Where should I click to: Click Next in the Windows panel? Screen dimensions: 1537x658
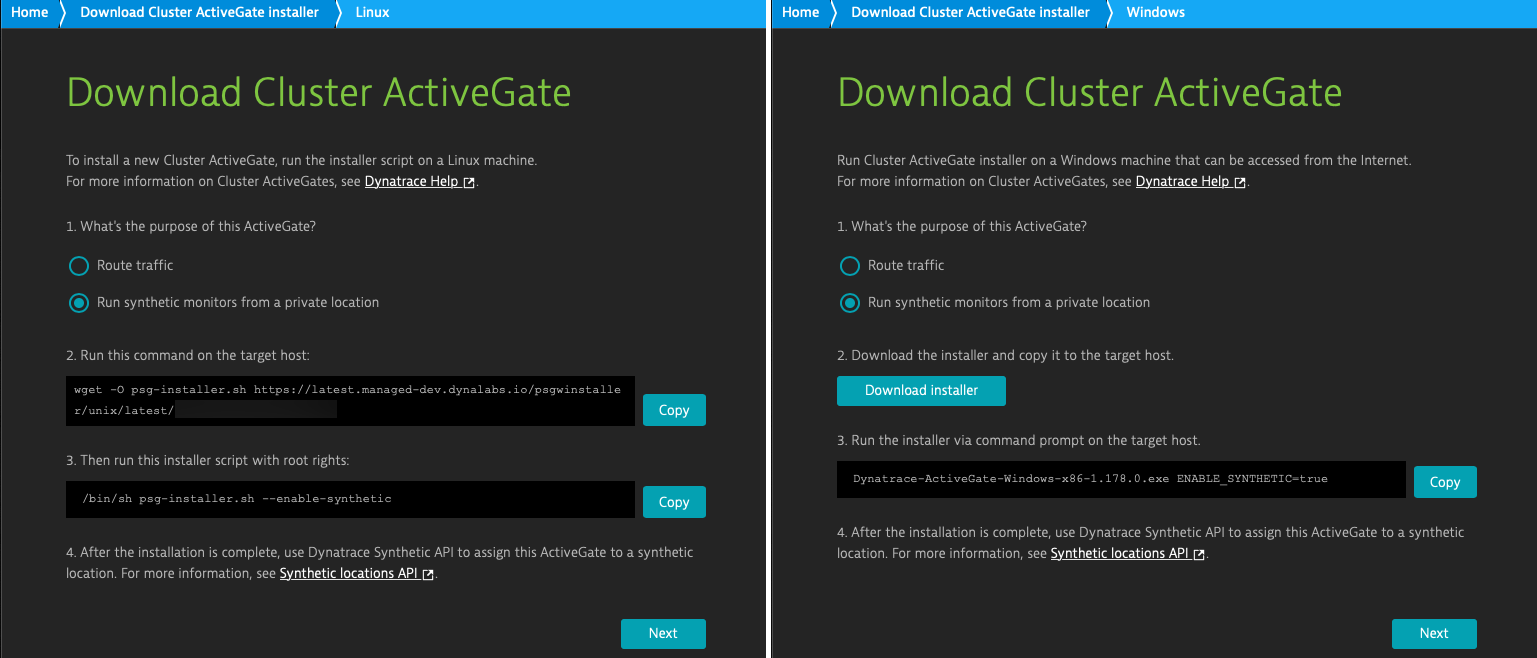coord(1434,634)
